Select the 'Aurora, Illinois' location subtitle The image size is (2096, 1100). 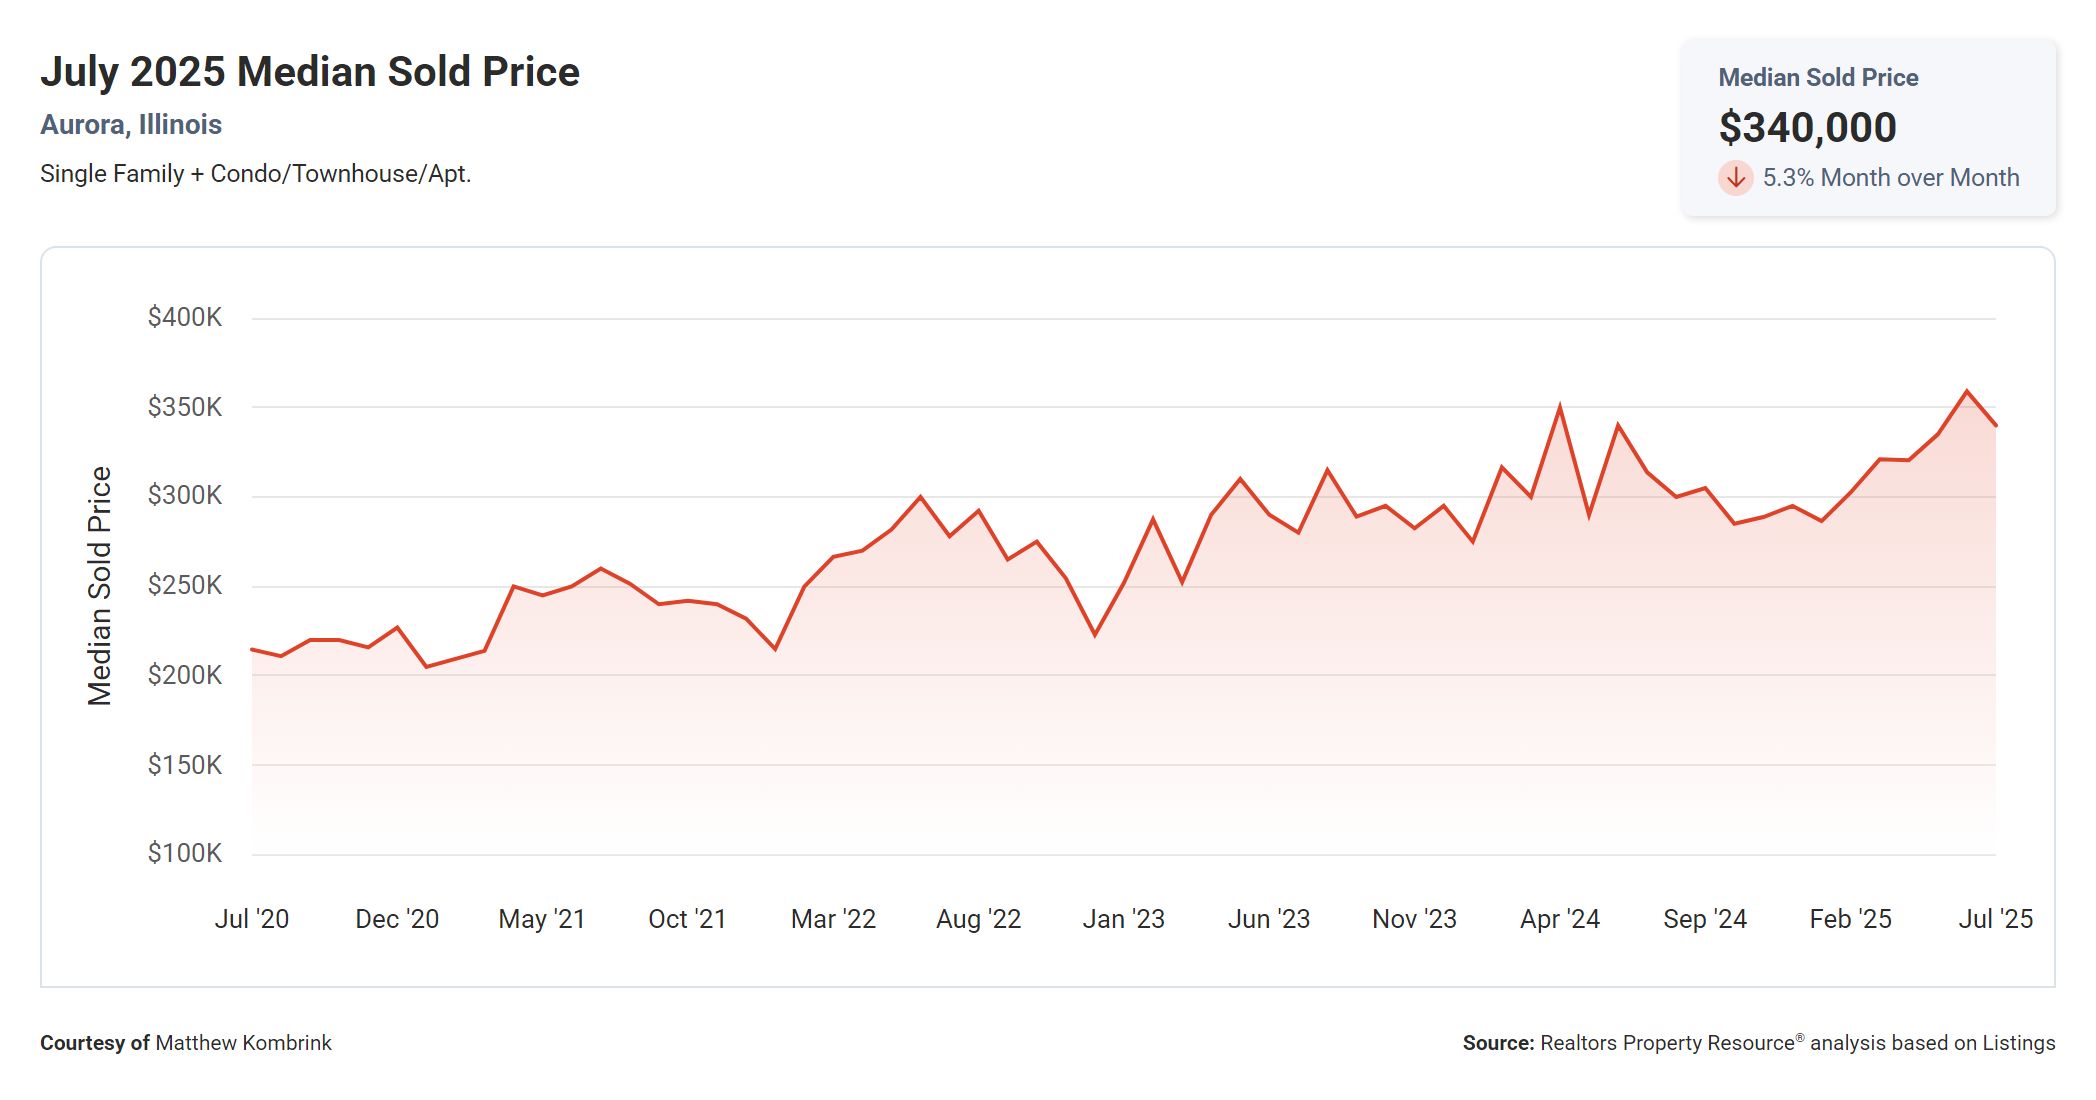(131, 124)
